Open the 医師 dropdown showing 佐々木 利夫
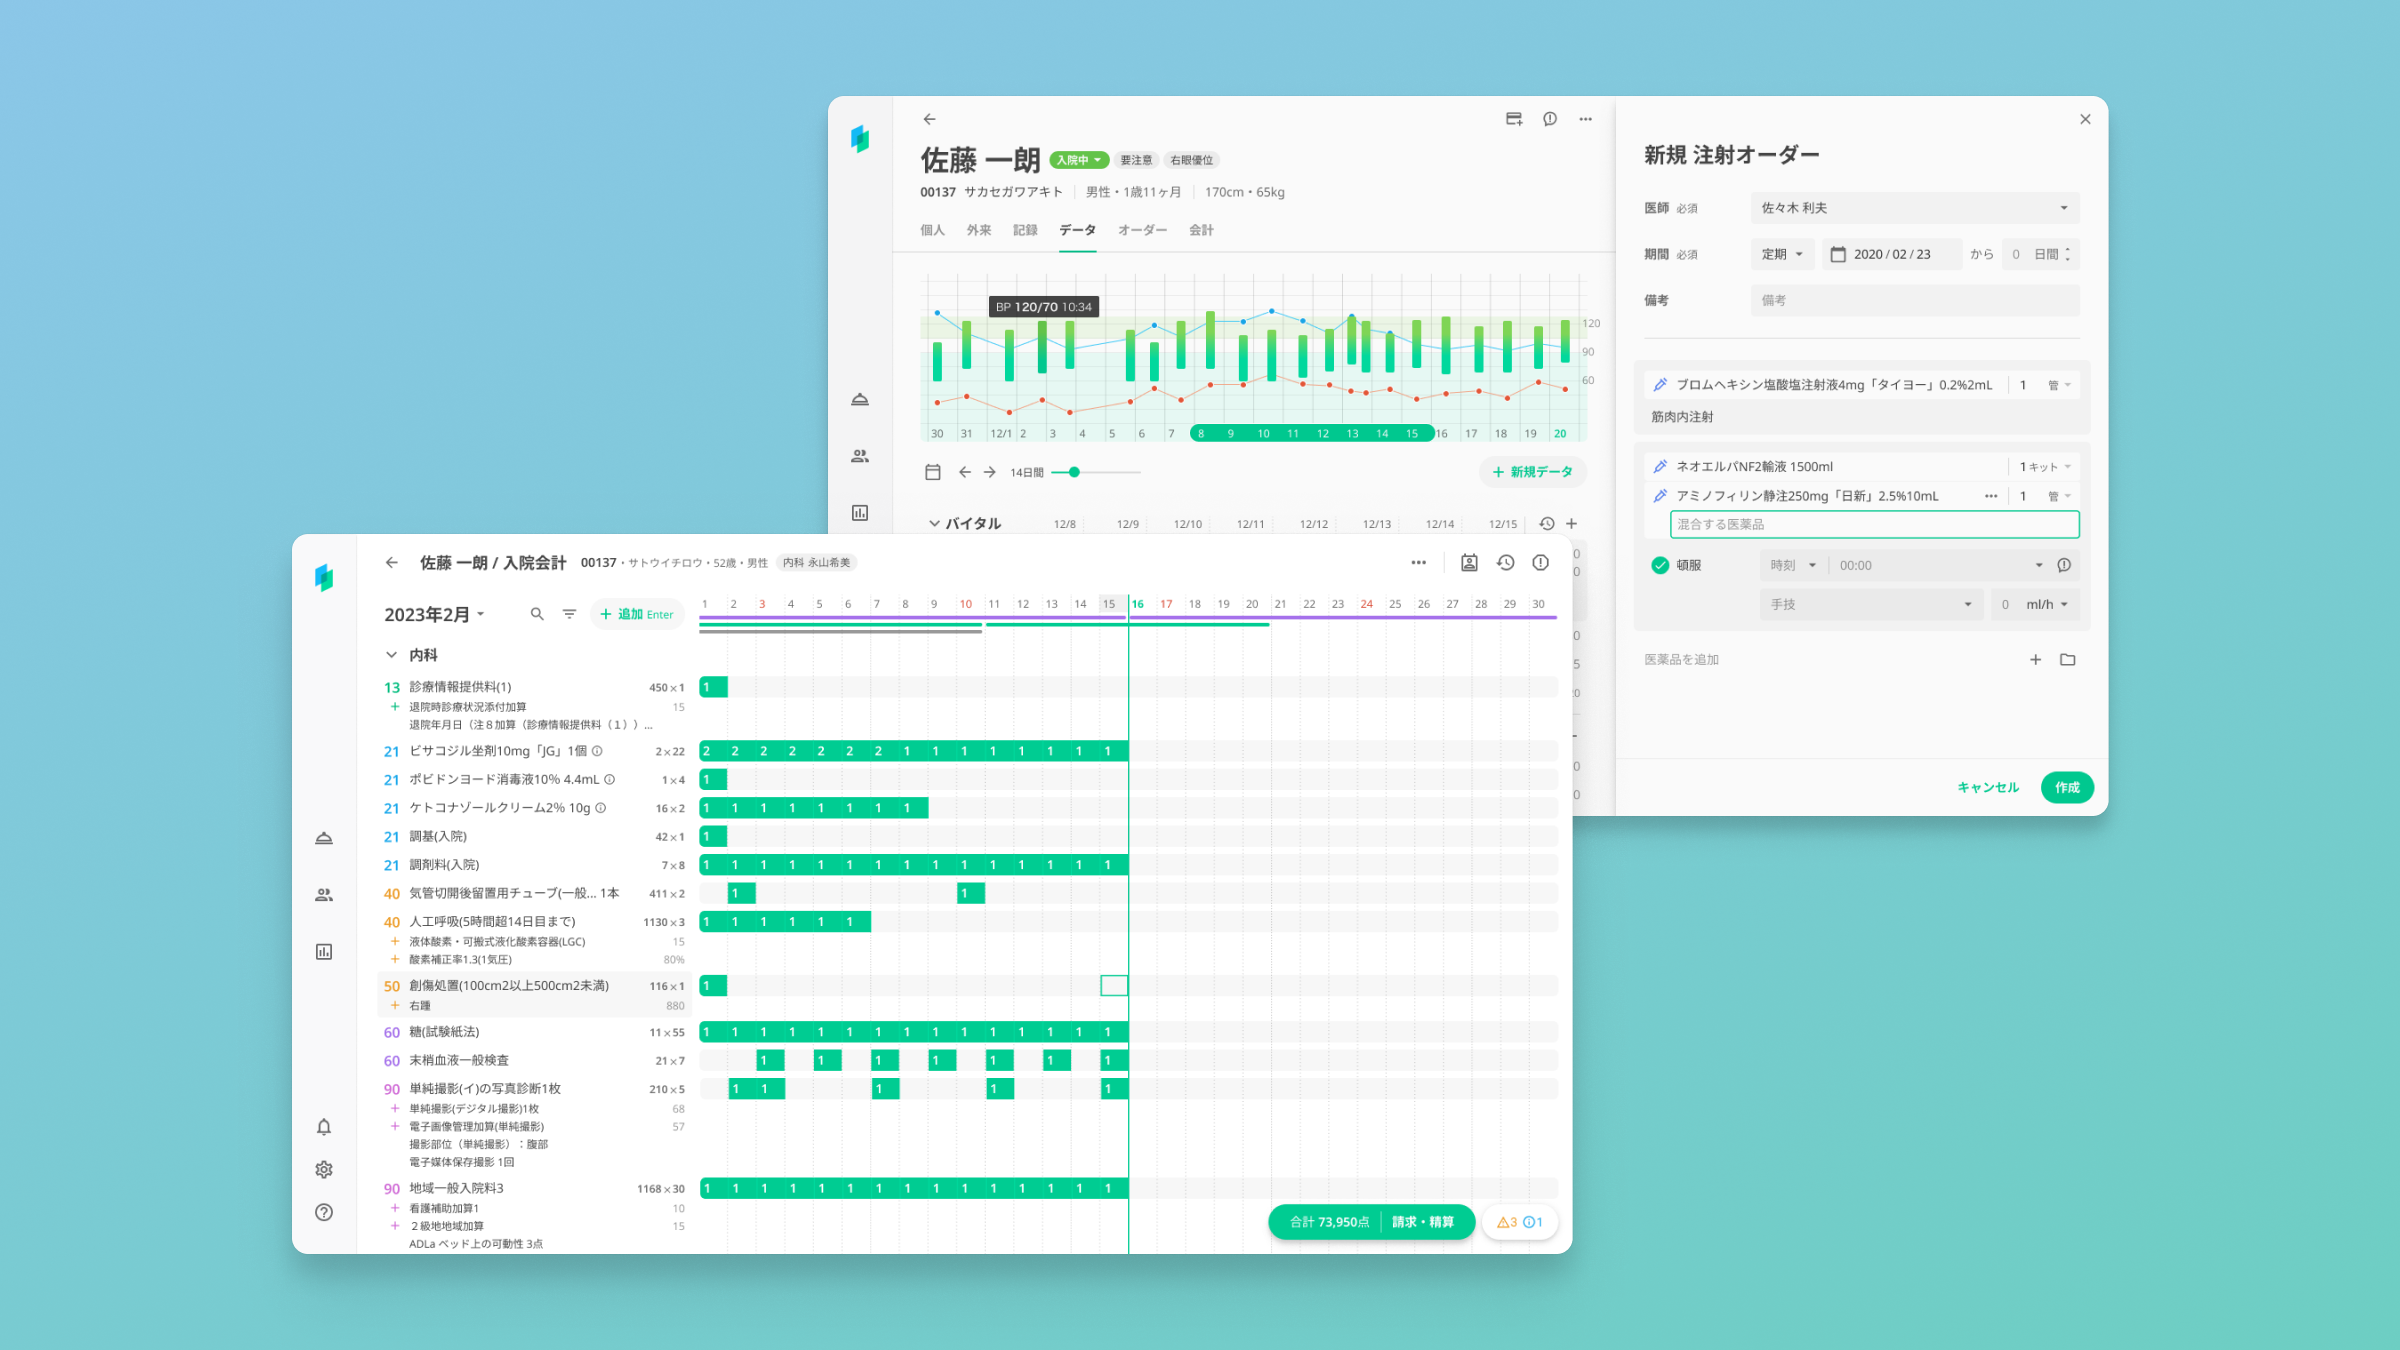 [x=1914, y=208]
